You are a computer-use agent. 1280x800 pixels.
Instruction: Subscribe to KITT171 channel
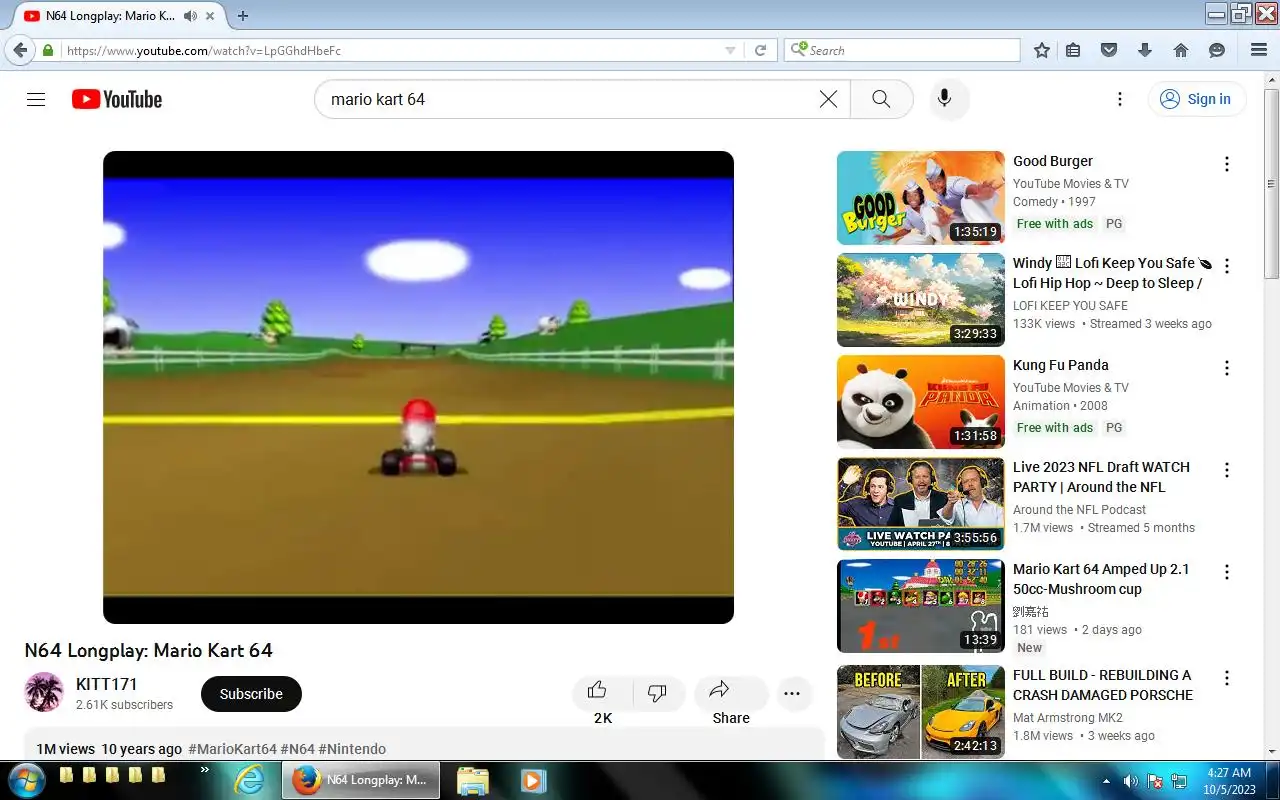251,693
